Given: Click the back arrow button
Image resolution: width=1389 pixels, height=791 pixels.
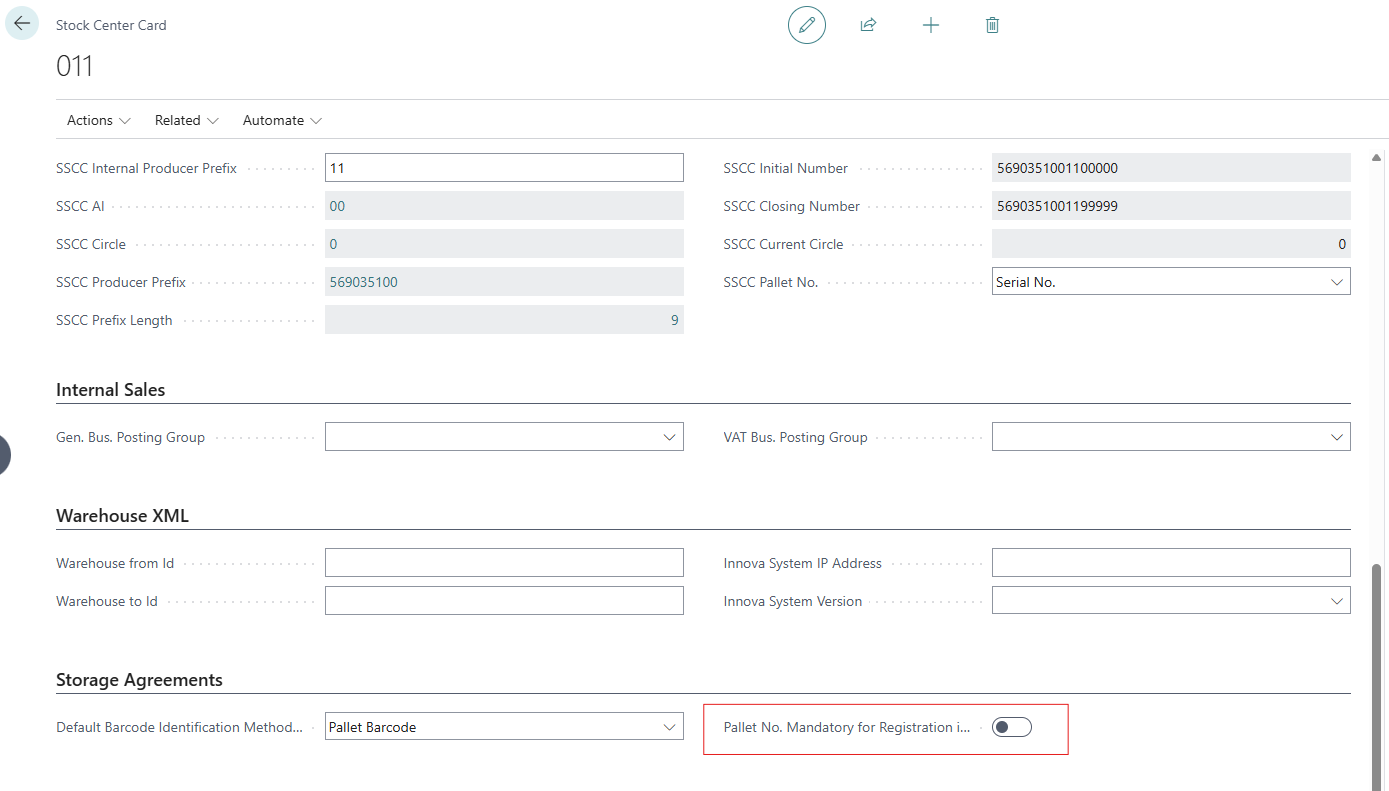Looking at the screenshot, I should point(22,24).
